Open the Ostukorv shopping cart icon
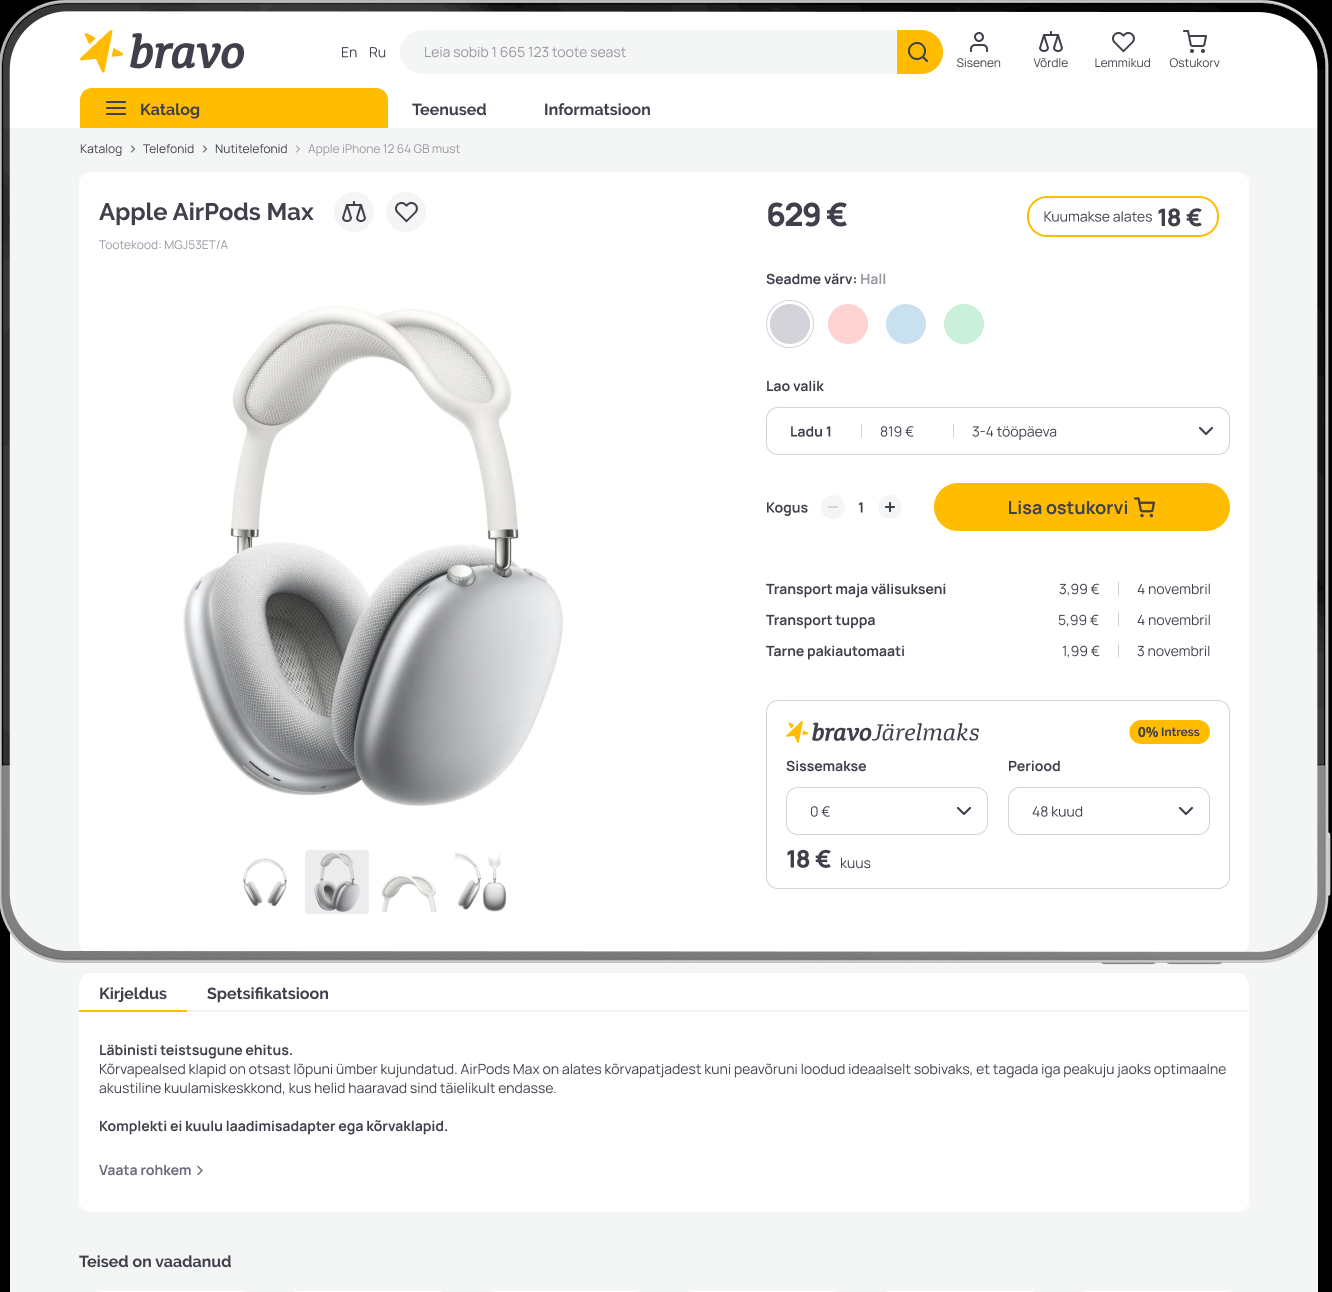This screenshot has height=1292, width=1332. (x=1194, y=50)
